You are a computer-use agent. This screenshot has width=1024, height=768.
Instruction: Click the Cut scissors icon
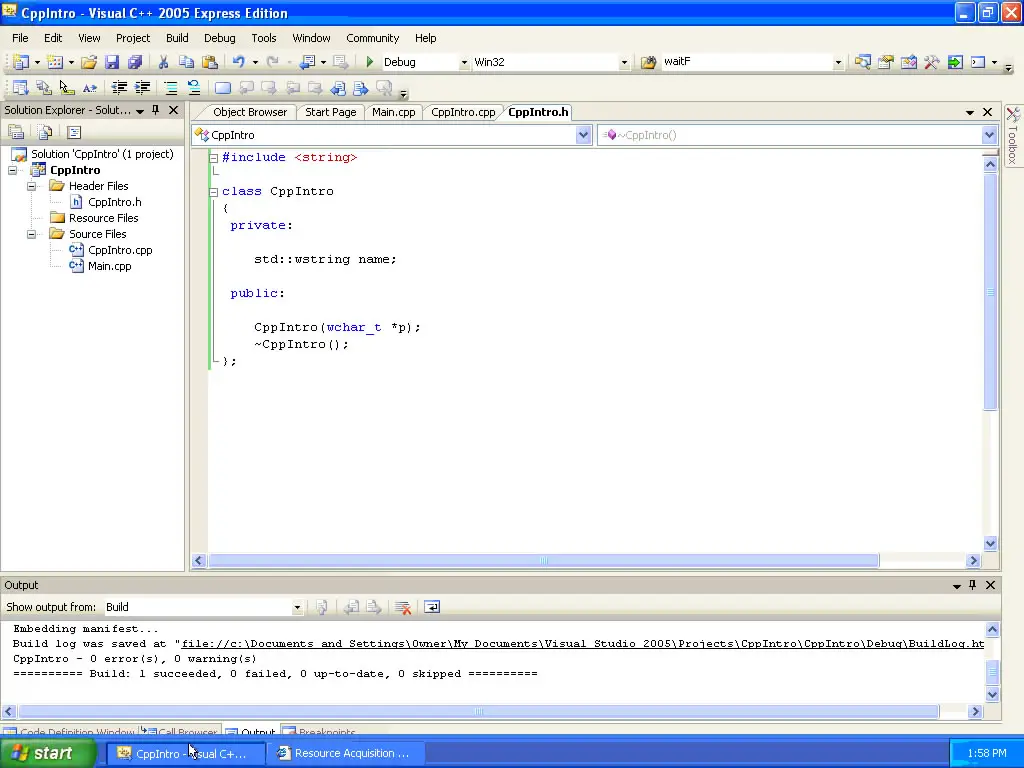pos(163,62)
